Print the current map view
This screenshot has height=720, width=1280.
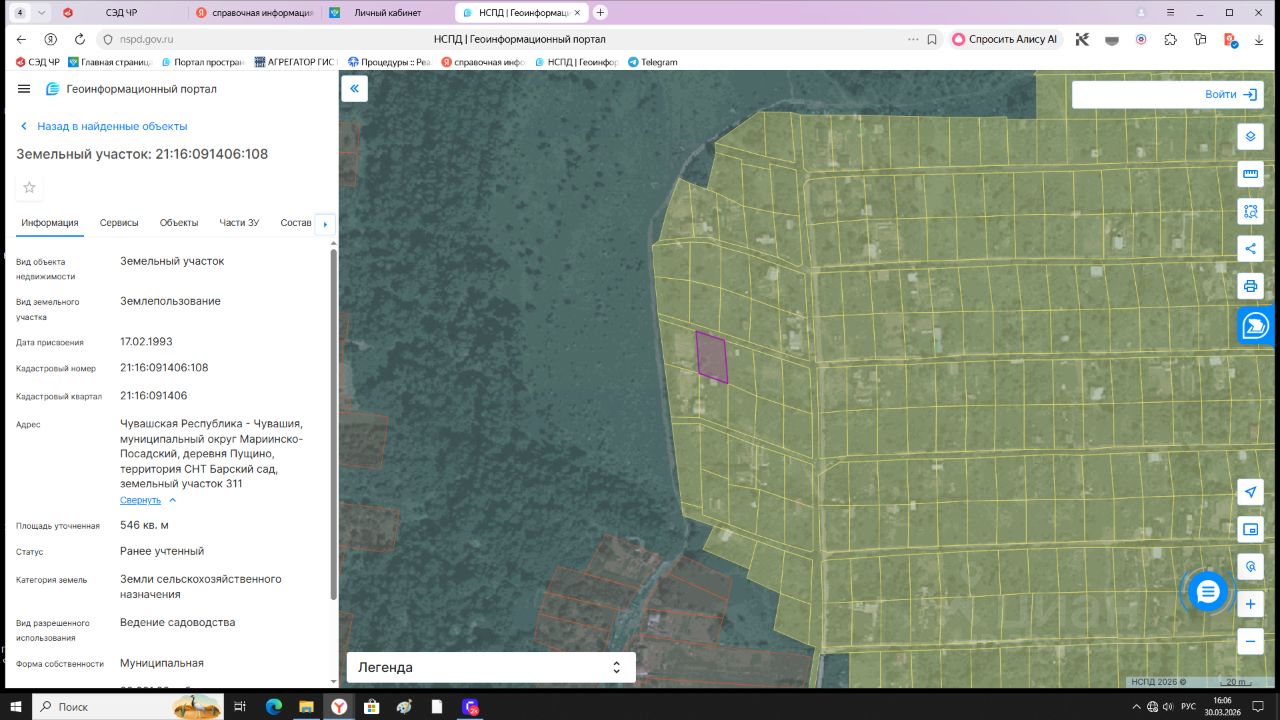(1250, 286)
